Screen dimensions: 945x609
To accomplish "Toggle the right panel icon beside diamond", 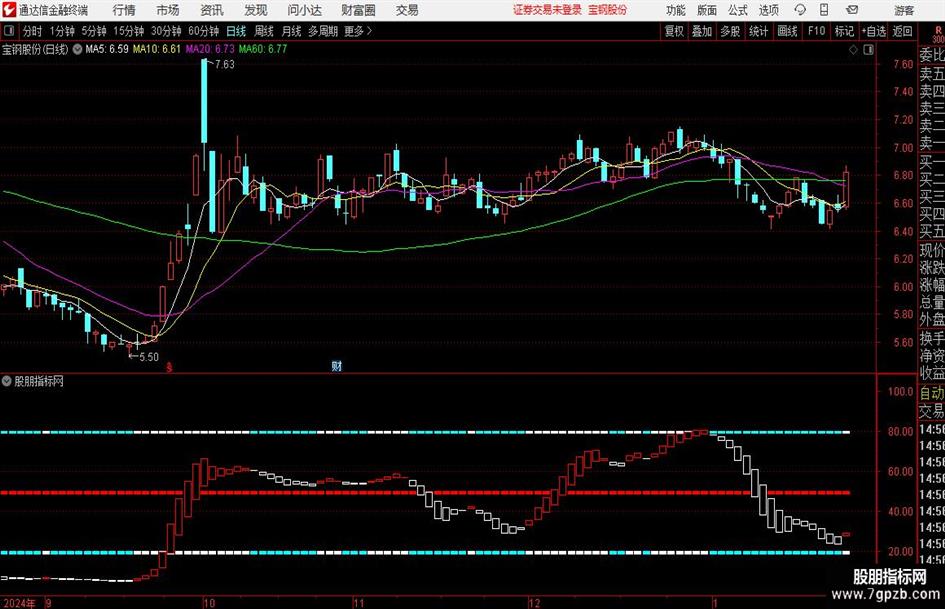I will (868, 50).
